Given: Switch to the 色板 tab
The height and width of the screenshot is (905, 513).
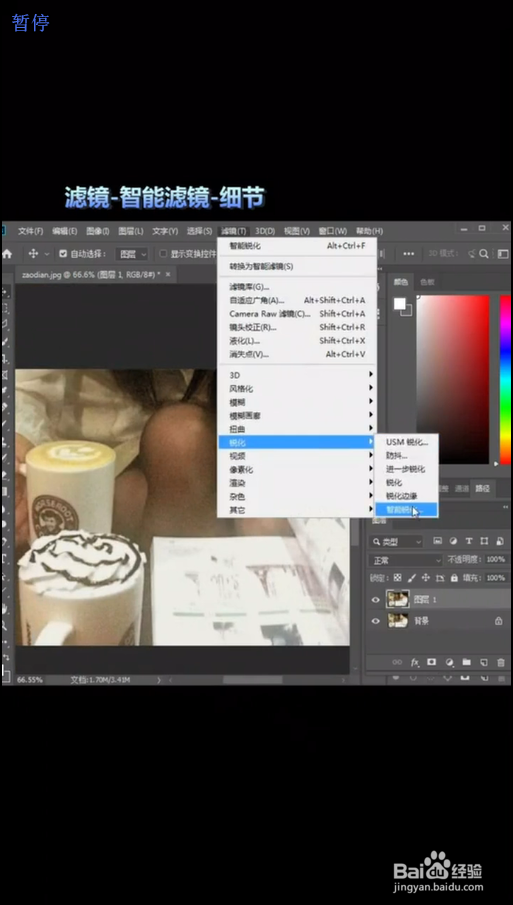Looking at the screenshot, I should [427, 282].
